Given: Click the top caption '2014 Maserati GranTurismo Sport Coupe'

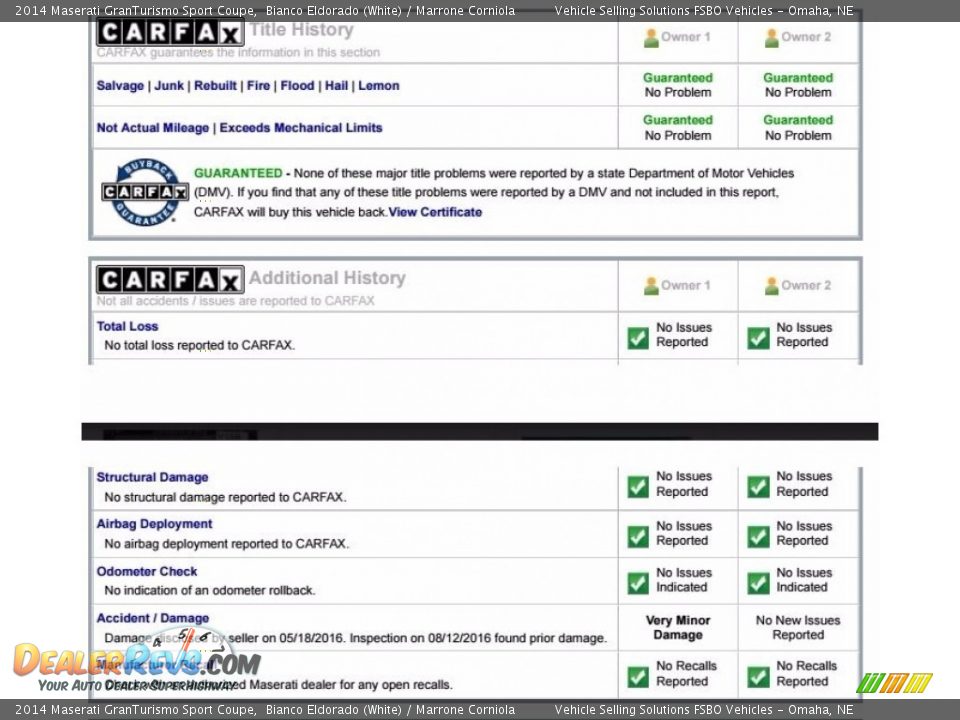Looking at the screenshot, I should tap(135, 10).
